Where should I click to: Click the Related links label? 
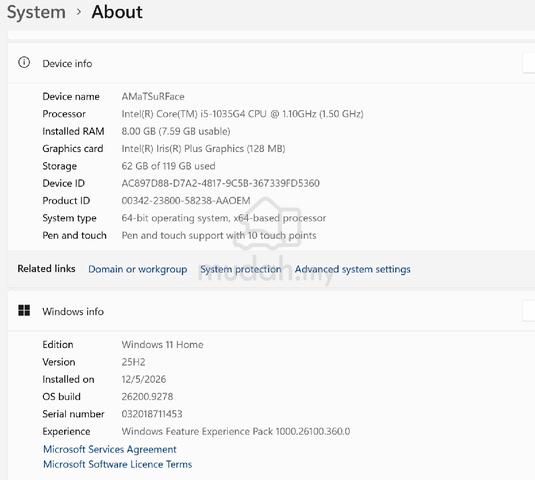46,269
